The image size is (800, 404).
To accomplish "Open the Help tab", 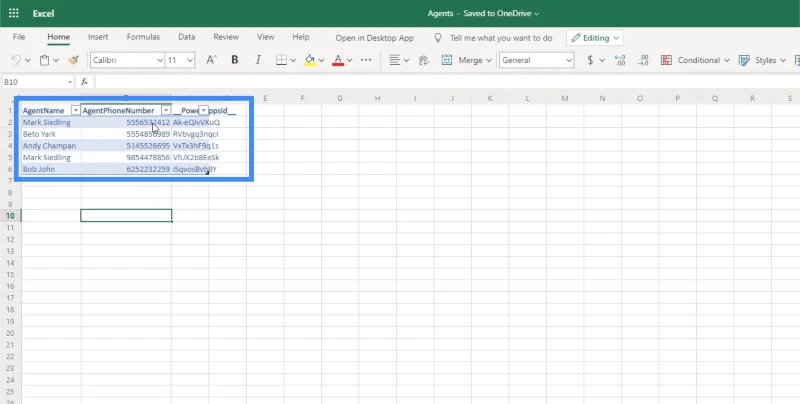I will (x=301, y=37).
